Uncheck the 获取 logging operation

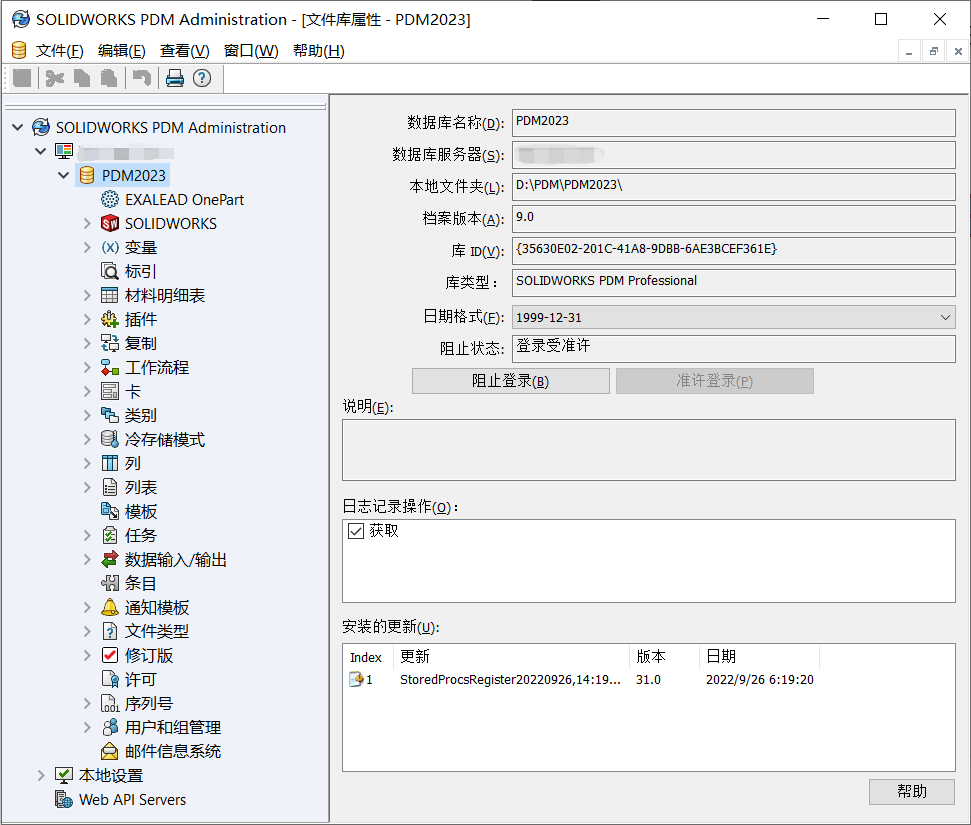[356, 531]
